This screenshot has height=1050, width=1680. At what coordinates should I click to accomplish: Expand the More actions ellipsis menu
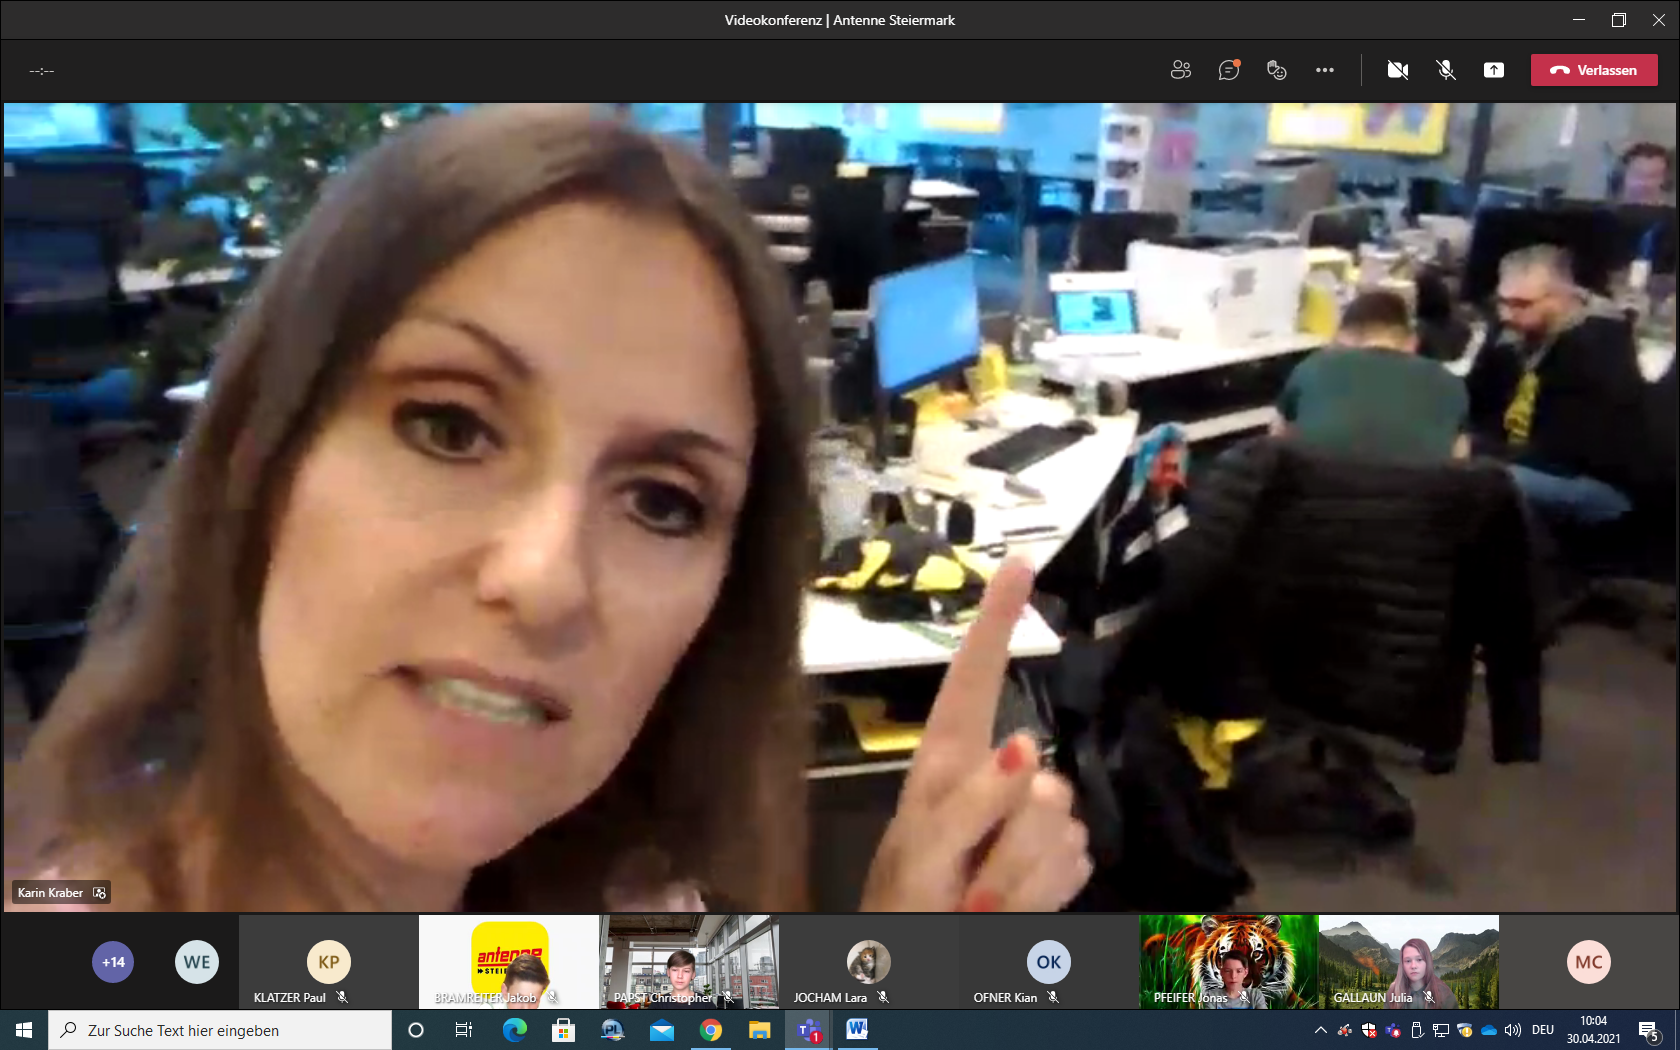coord(1324,70)
